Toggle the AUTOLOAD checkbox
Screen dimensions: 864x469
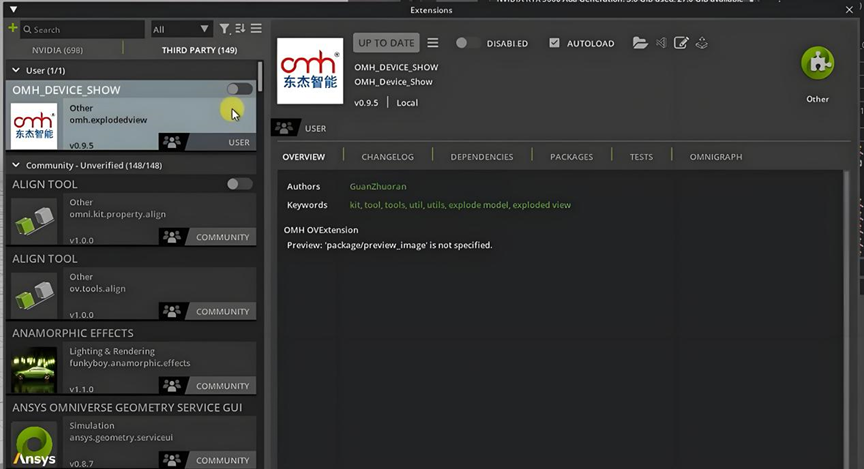[554, 43]
